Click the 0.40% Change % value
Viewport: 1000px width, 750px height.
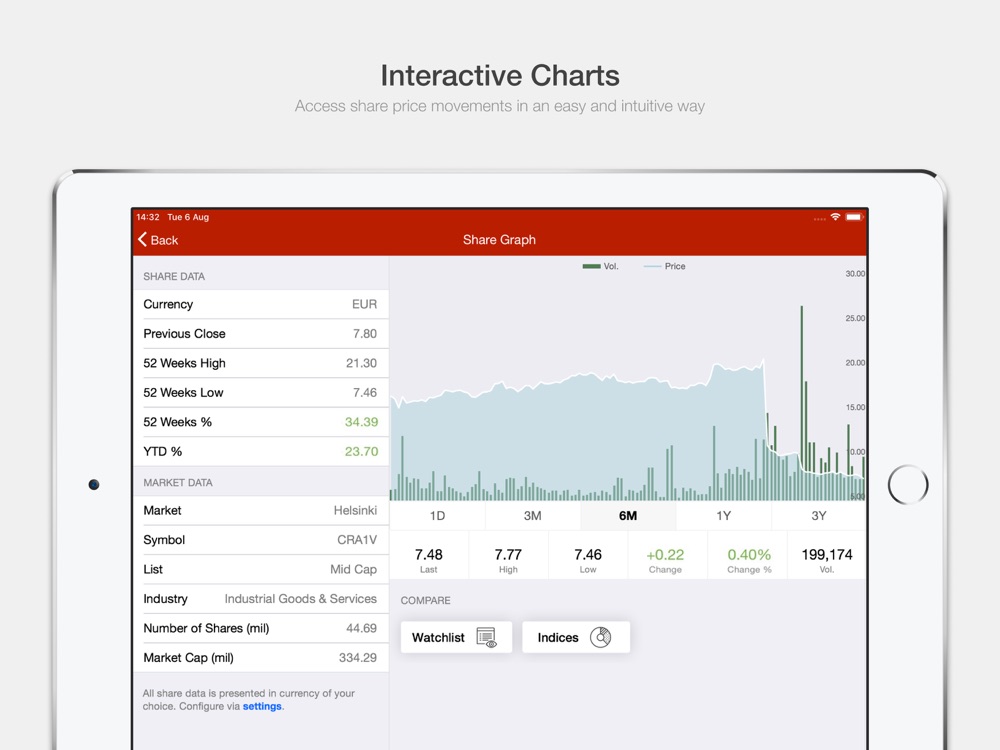(749, 555)
